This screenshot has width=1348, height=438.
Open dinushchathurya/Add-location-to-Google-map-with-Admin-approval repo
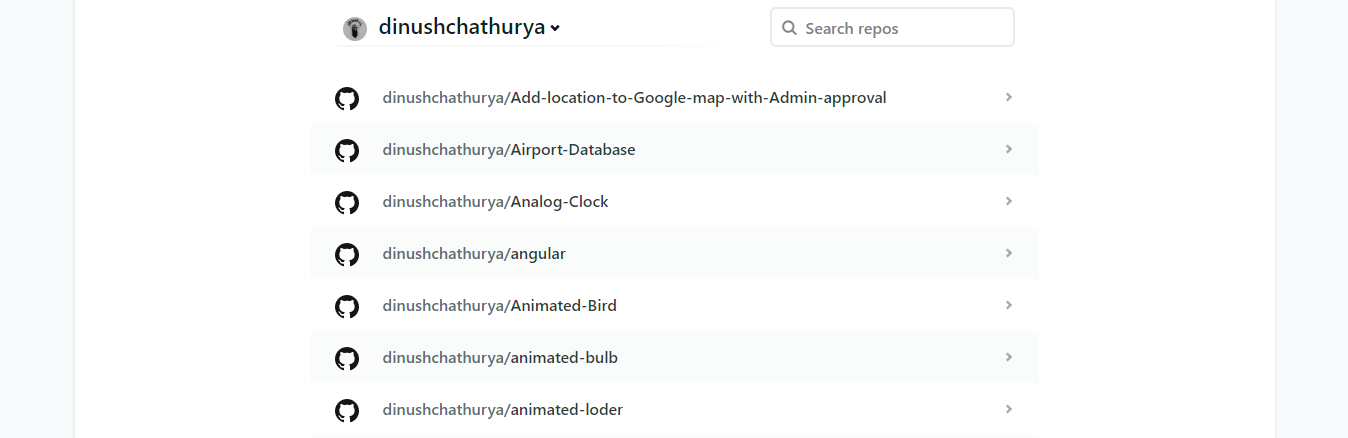click(634, 98)
